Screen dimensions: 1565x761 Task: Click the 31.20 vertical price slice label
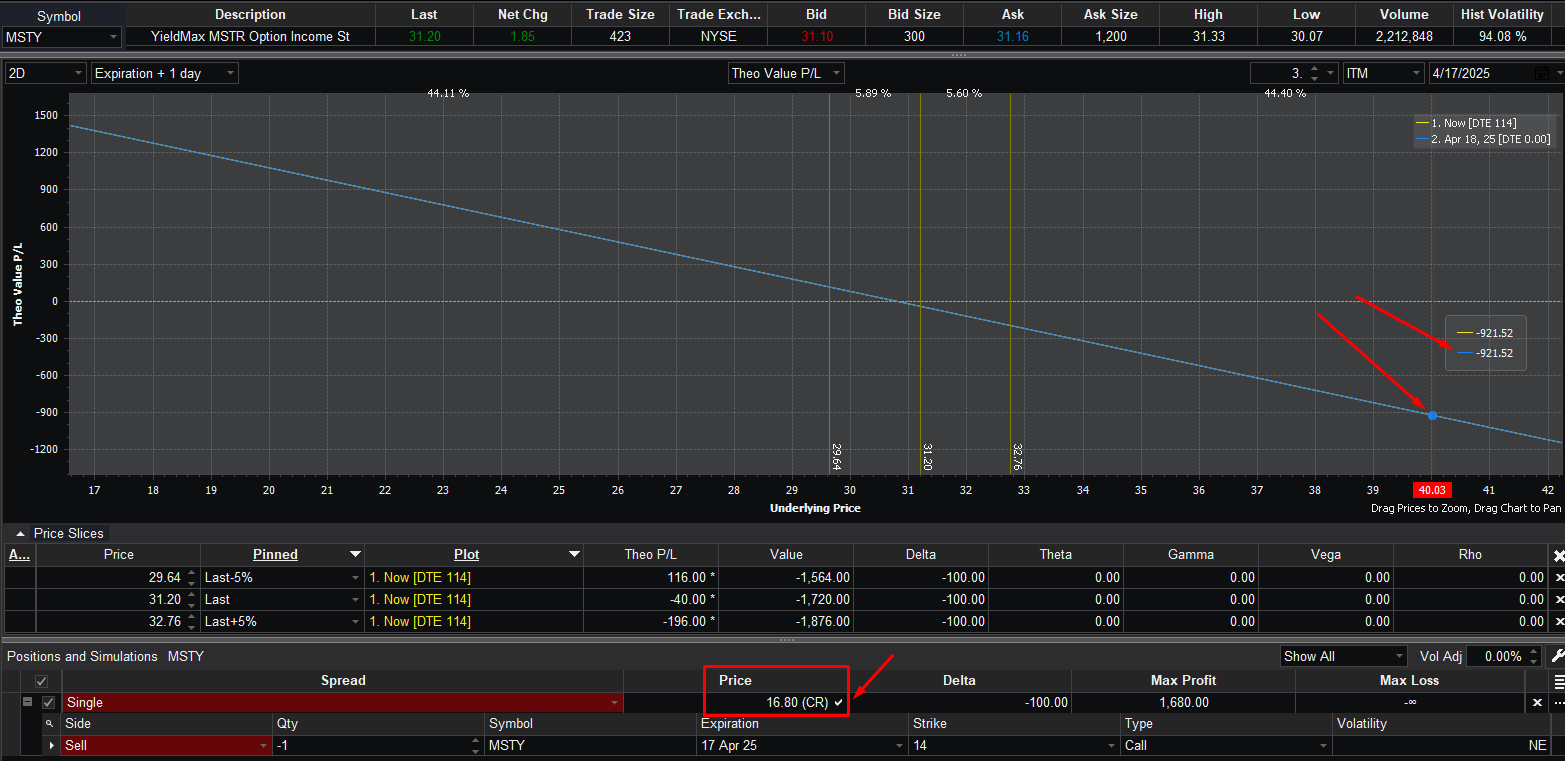pyautogui.click(x=927, y=457)
